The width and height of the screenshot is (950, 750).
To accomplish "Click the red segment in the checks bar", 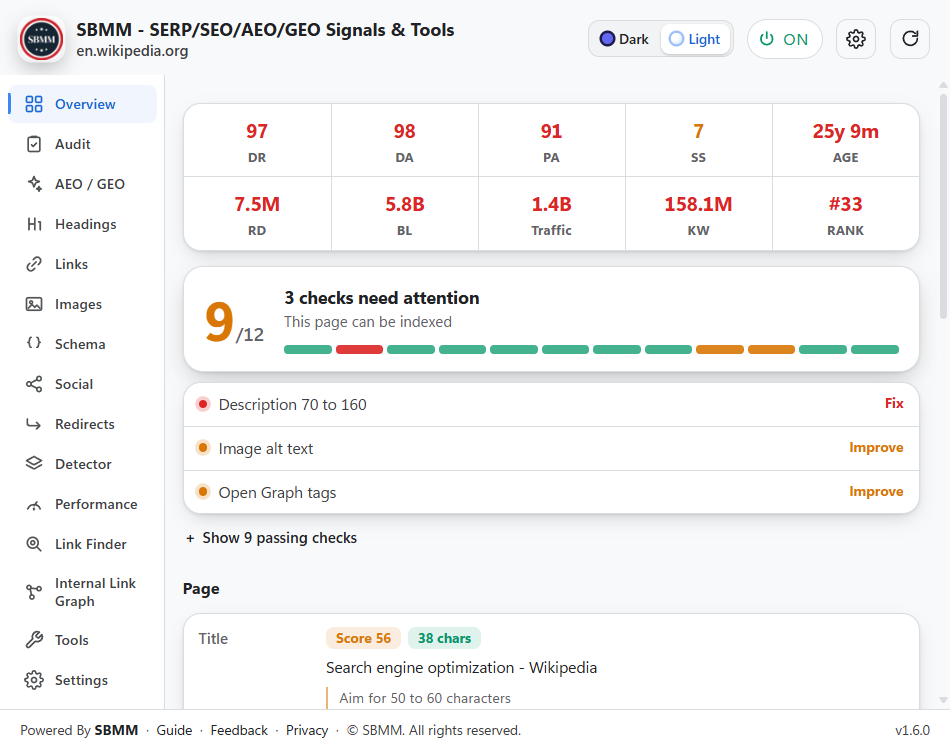I will pos(359,350).
